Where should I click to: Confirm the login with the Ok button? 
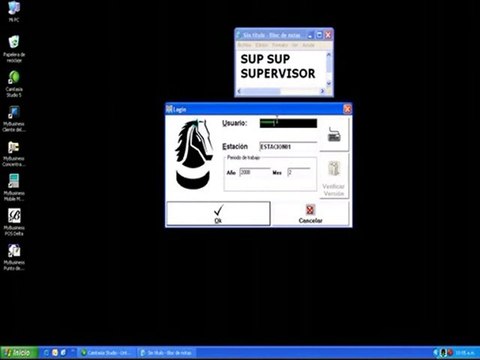pyautogui.click(x=218, y=214)
